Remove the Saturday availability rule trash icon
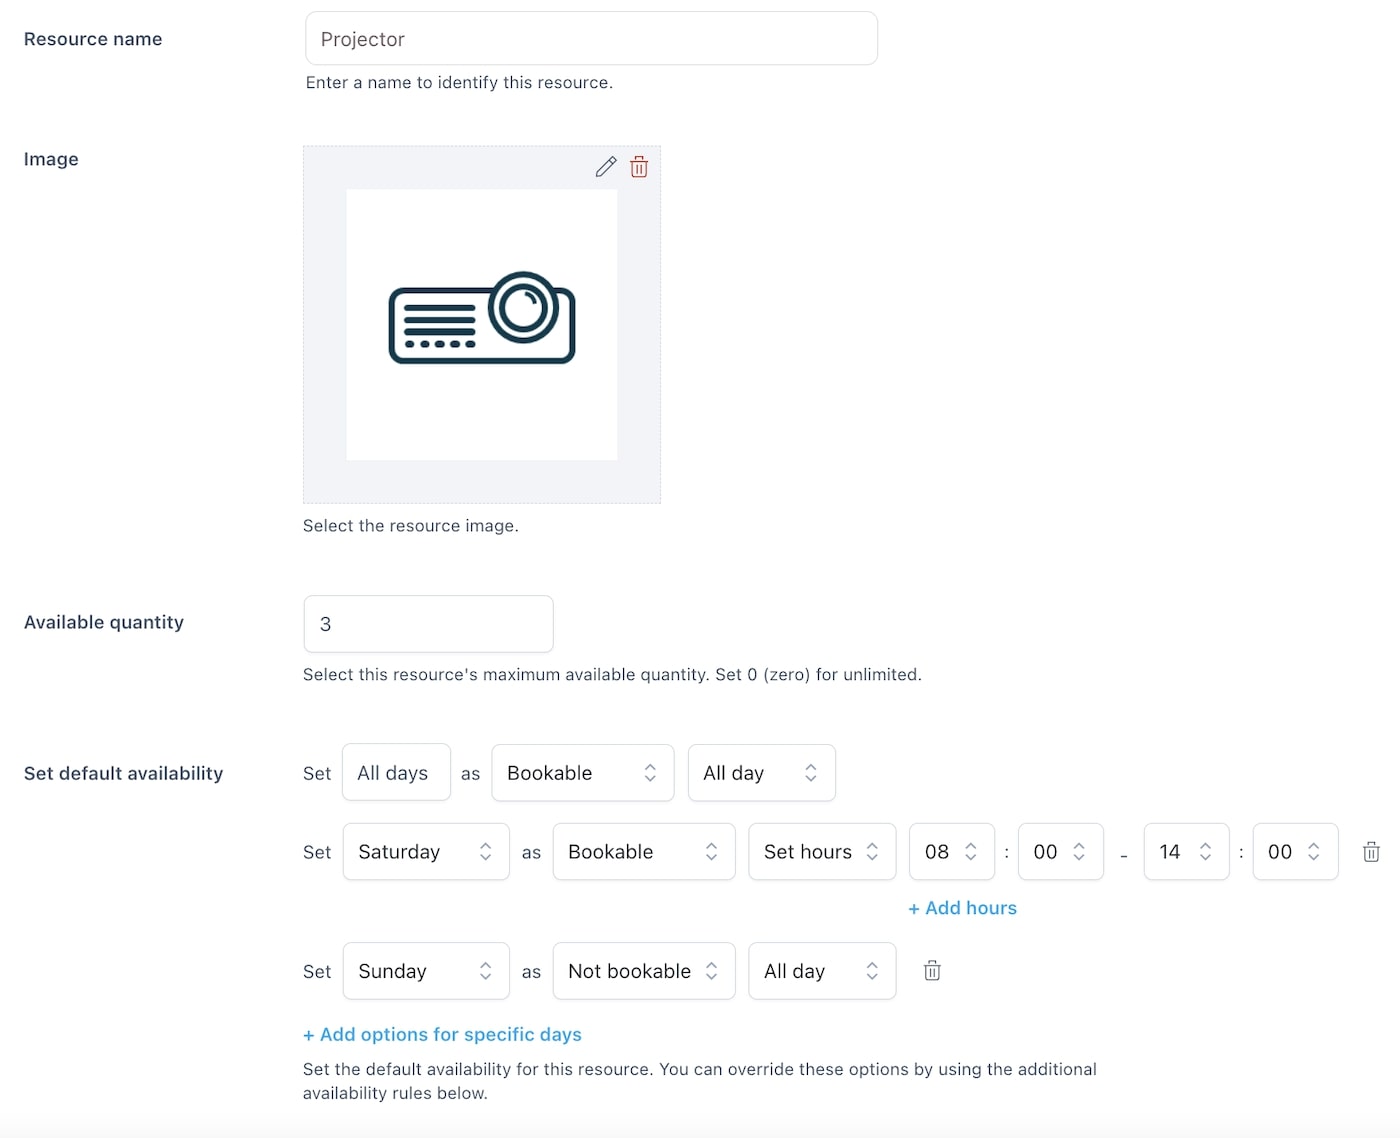The image size is (1400, 1138). 1371,852
